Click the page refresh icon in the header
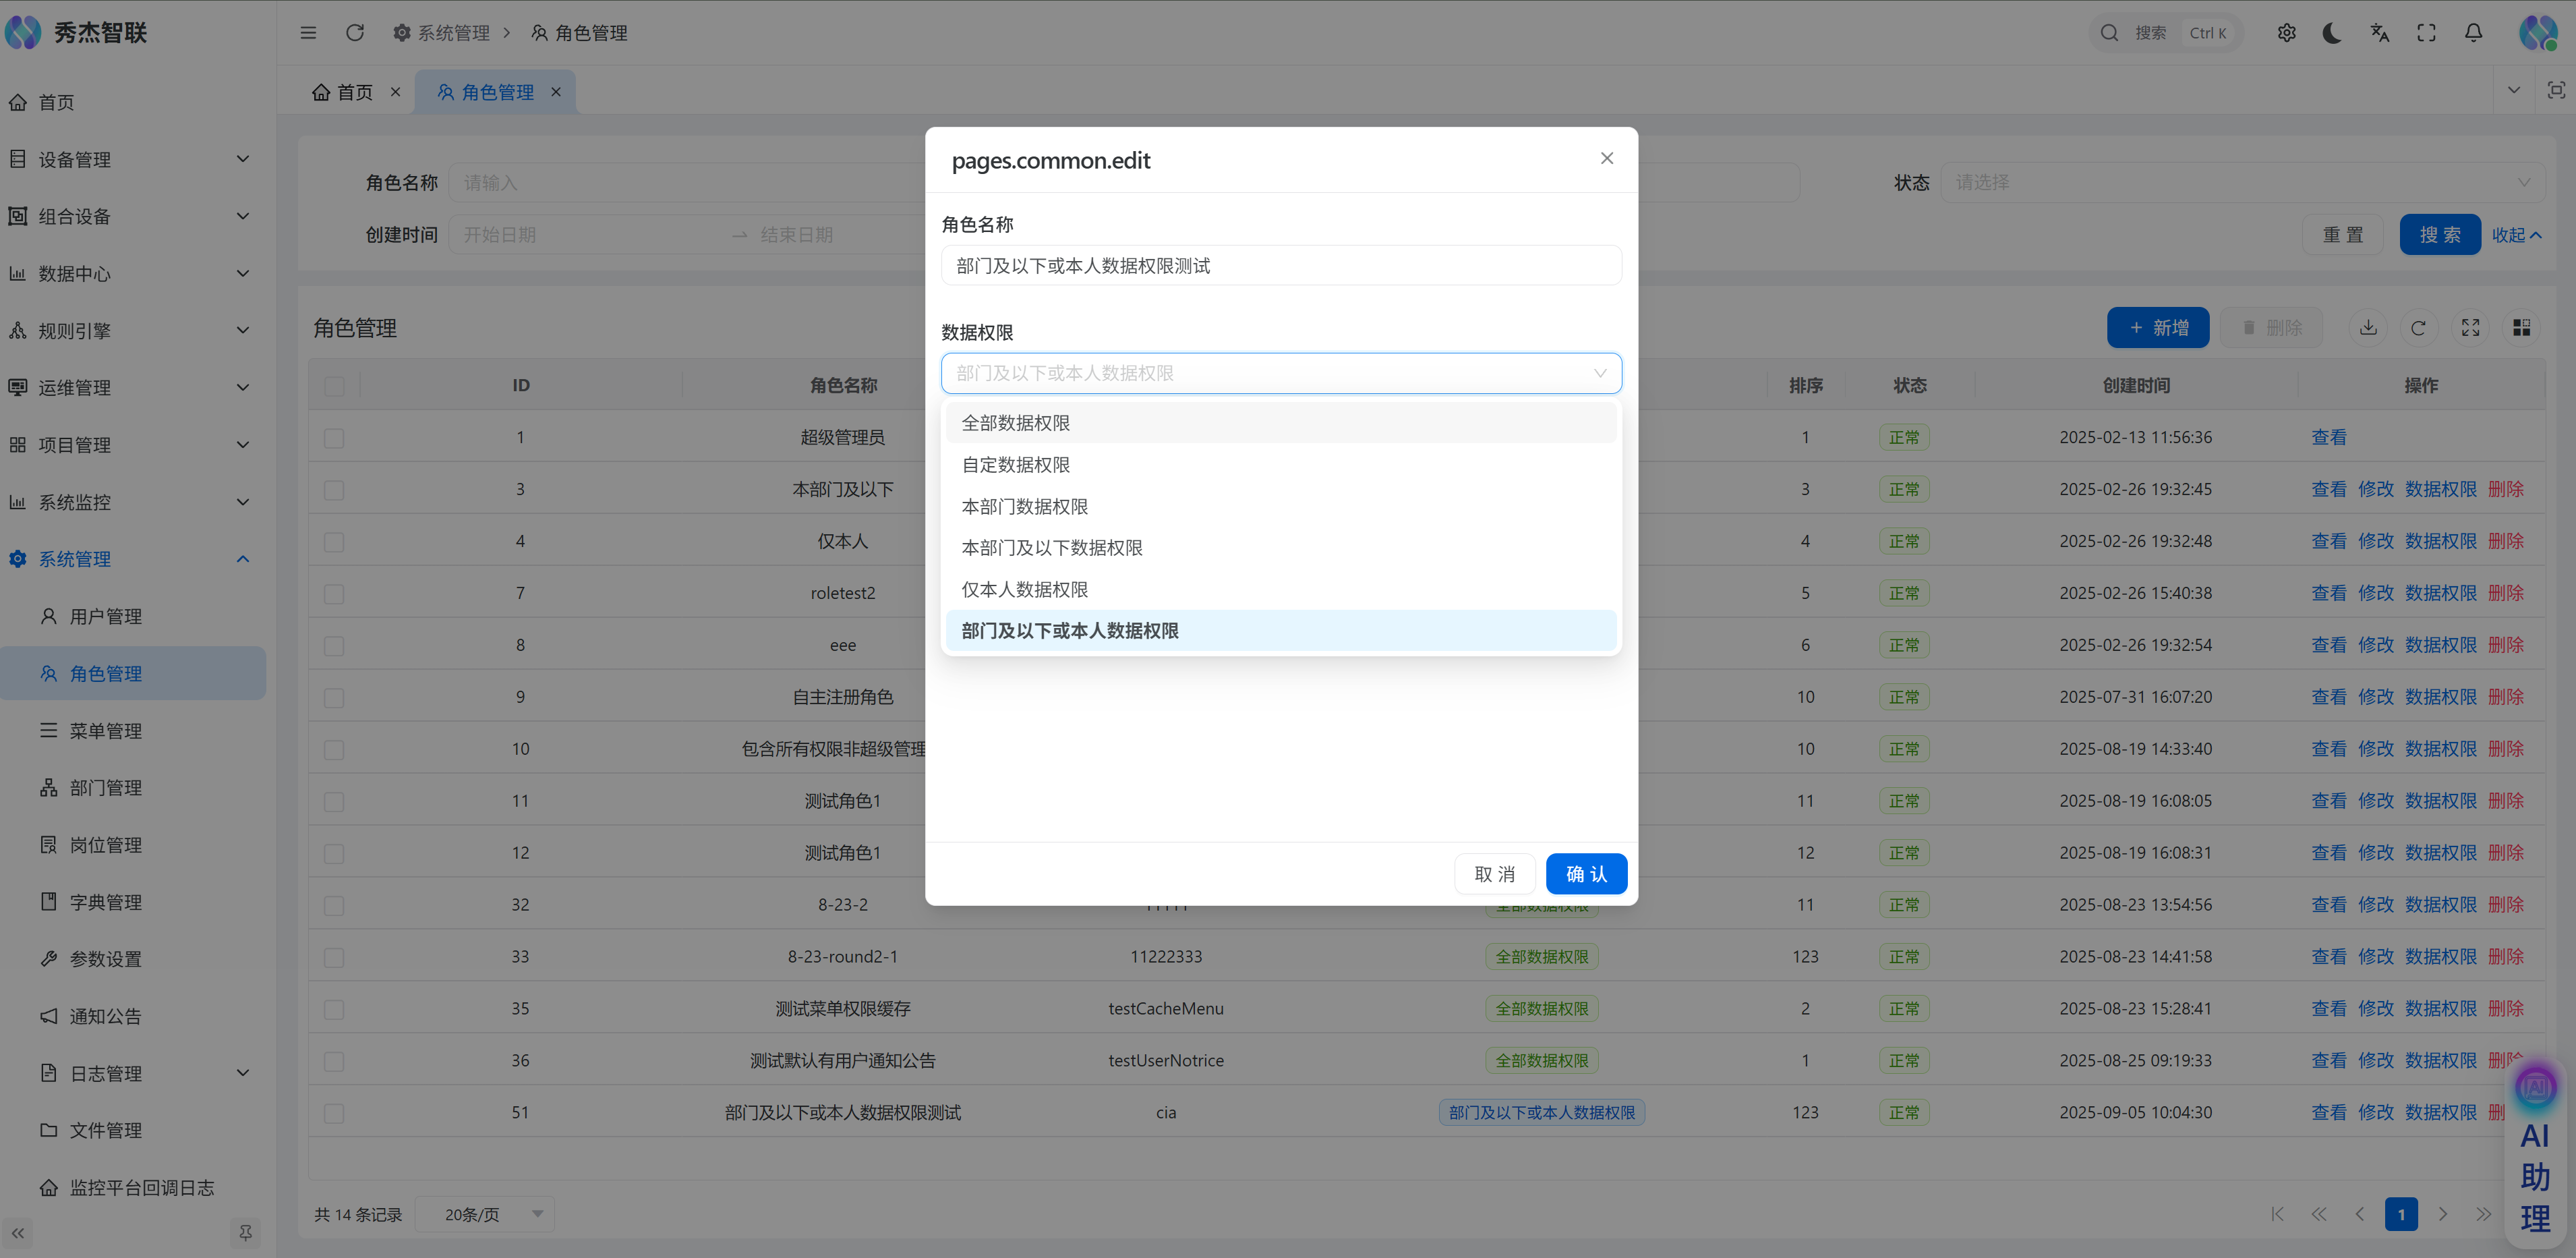This screenshot has width=2576, height=1258. (355, 33)
